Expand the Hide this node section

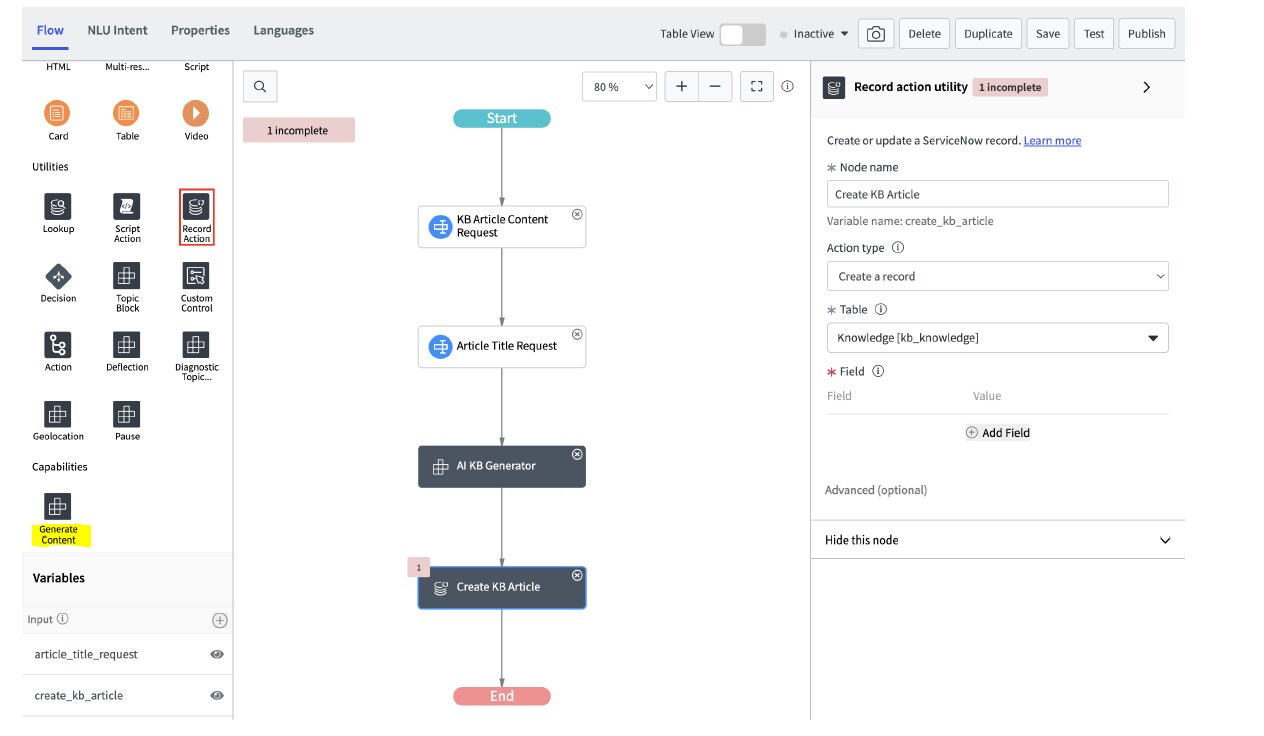pyautogui.click(x=1164, y=540)
